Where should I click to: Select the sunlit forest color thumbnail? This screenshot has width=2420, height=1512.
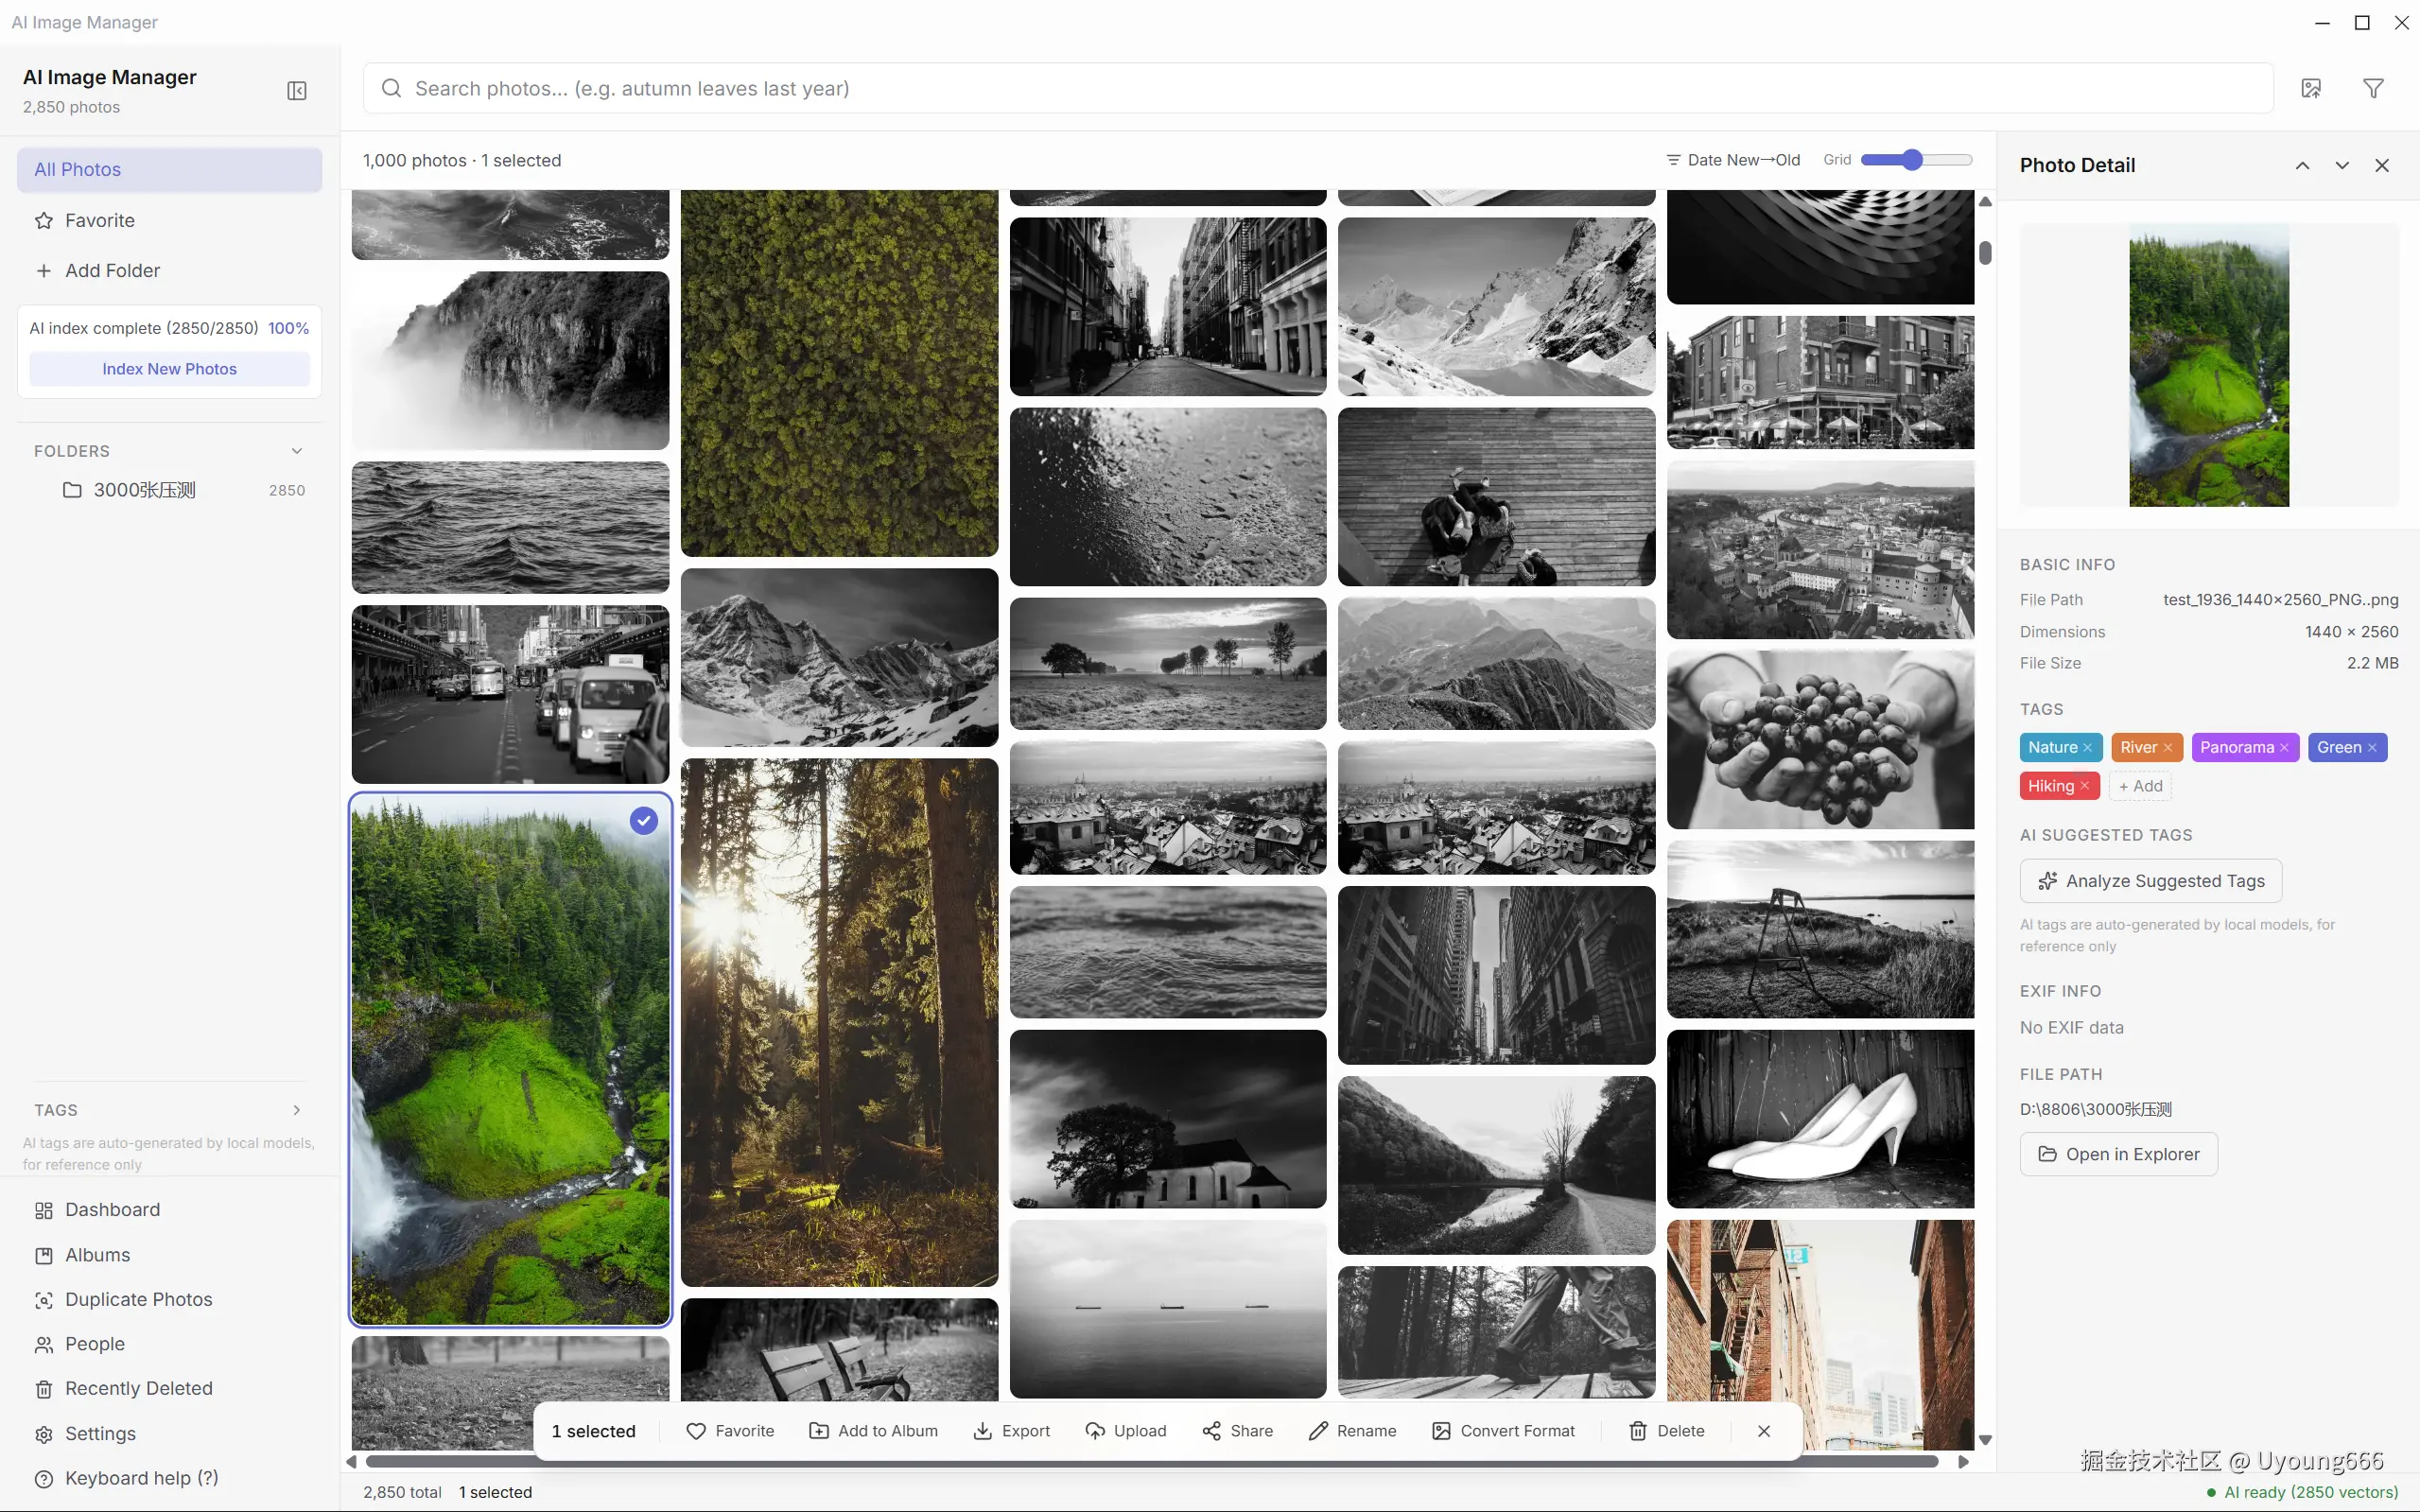pos(839,1022)
